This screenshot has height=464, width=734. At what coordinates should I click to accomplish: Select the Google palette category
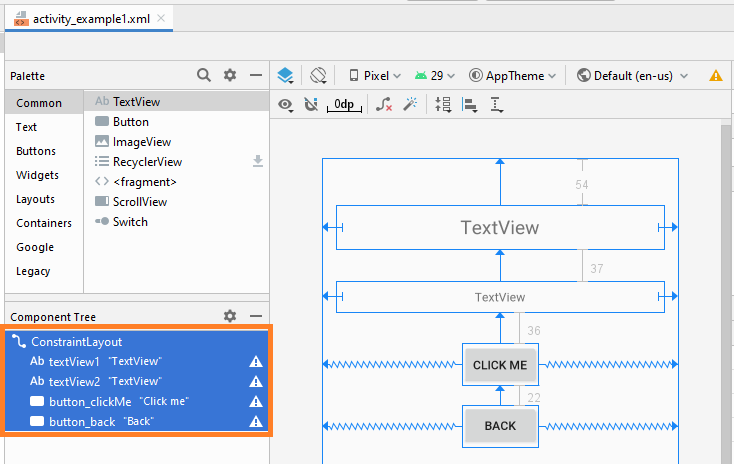[44, 247]
